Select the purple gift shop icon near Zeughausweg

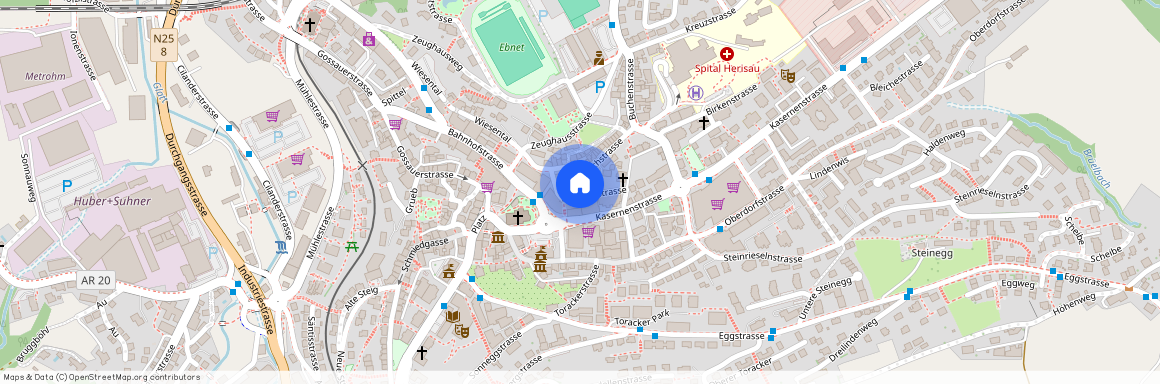pyautogui.click(x=368, y=39)
